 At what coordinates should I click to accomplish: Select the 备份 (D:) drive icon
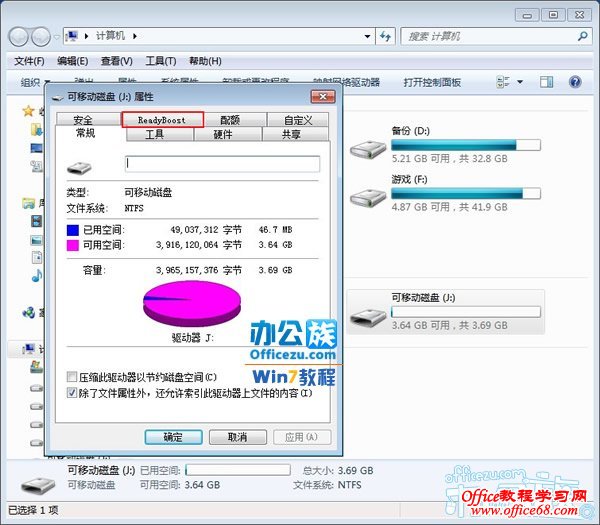368,150
